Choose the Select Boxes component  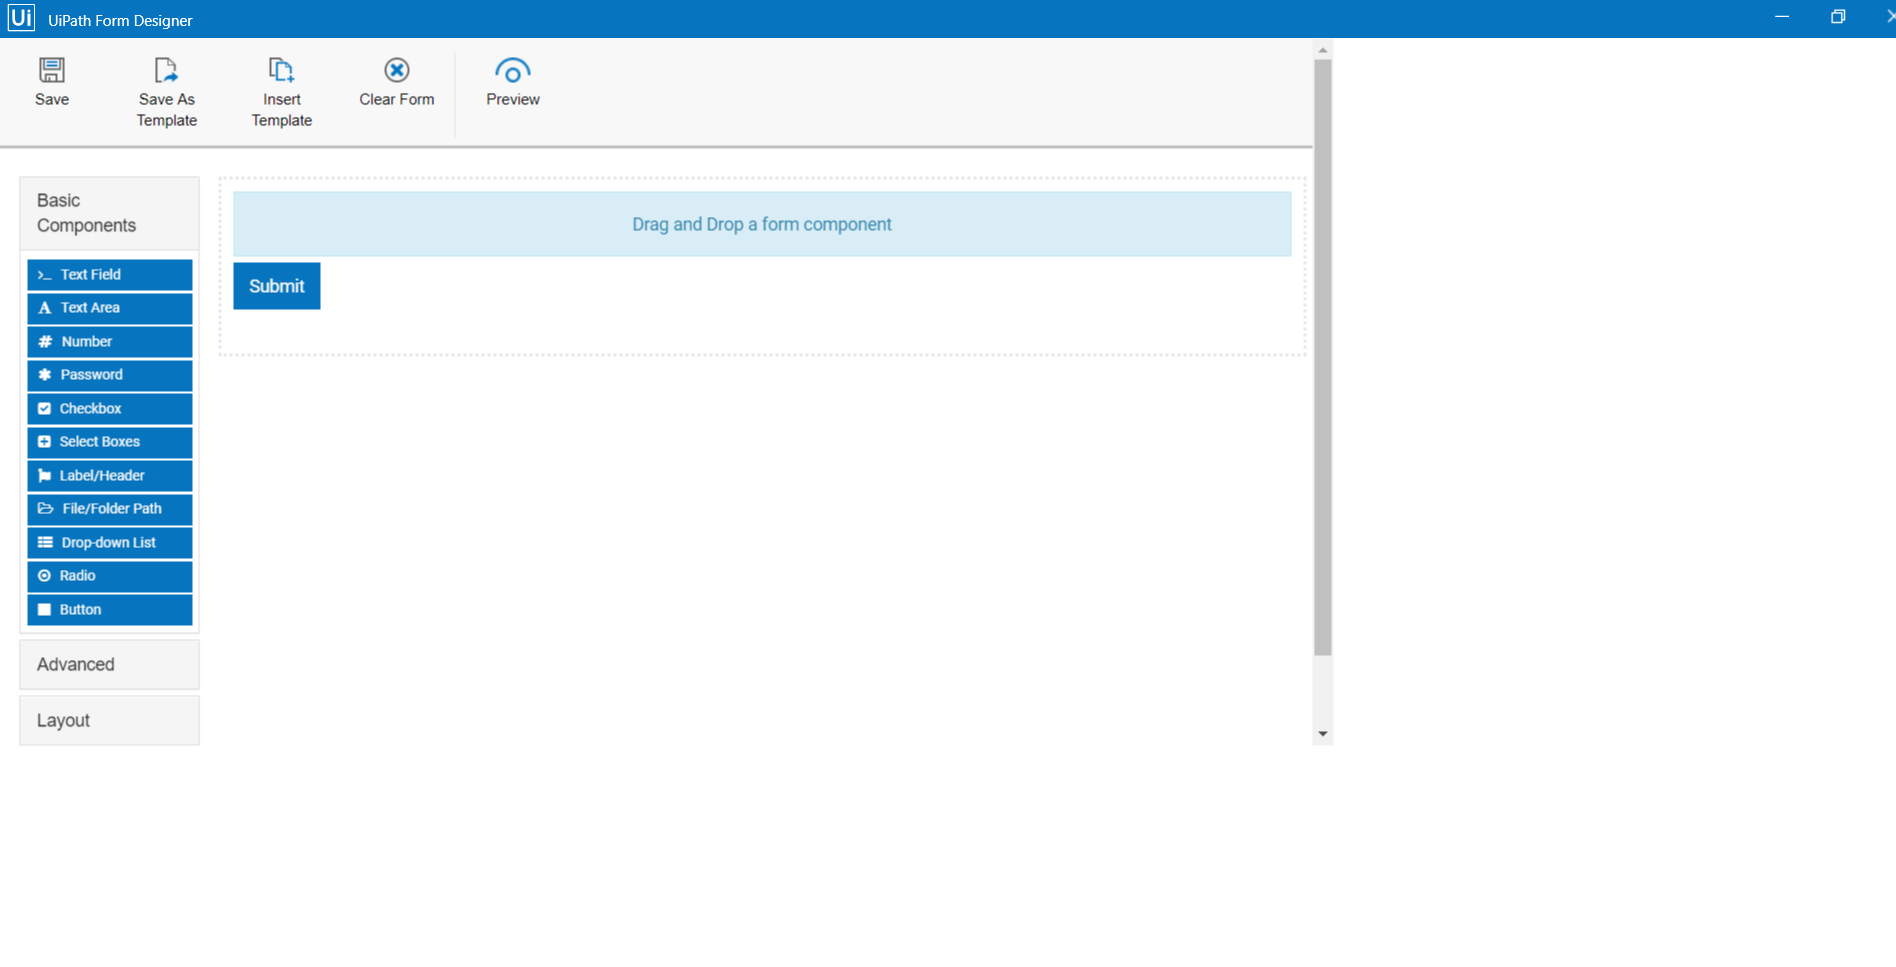(110, 442)
